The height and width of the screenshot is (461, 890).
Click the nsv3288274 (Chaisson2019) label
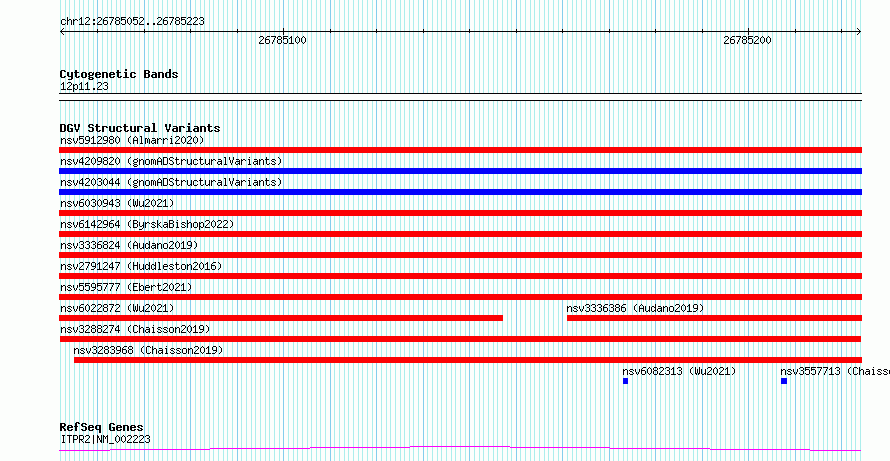(x=135, y=329)
